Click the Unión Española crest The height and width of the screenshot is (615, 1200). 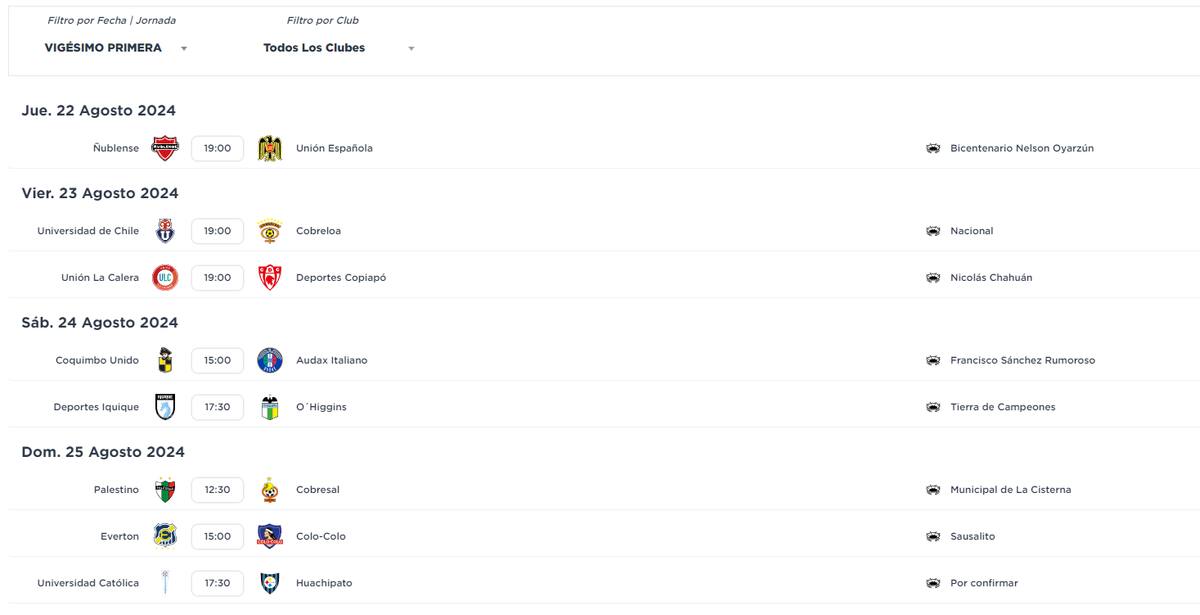[x=270, y=148]
